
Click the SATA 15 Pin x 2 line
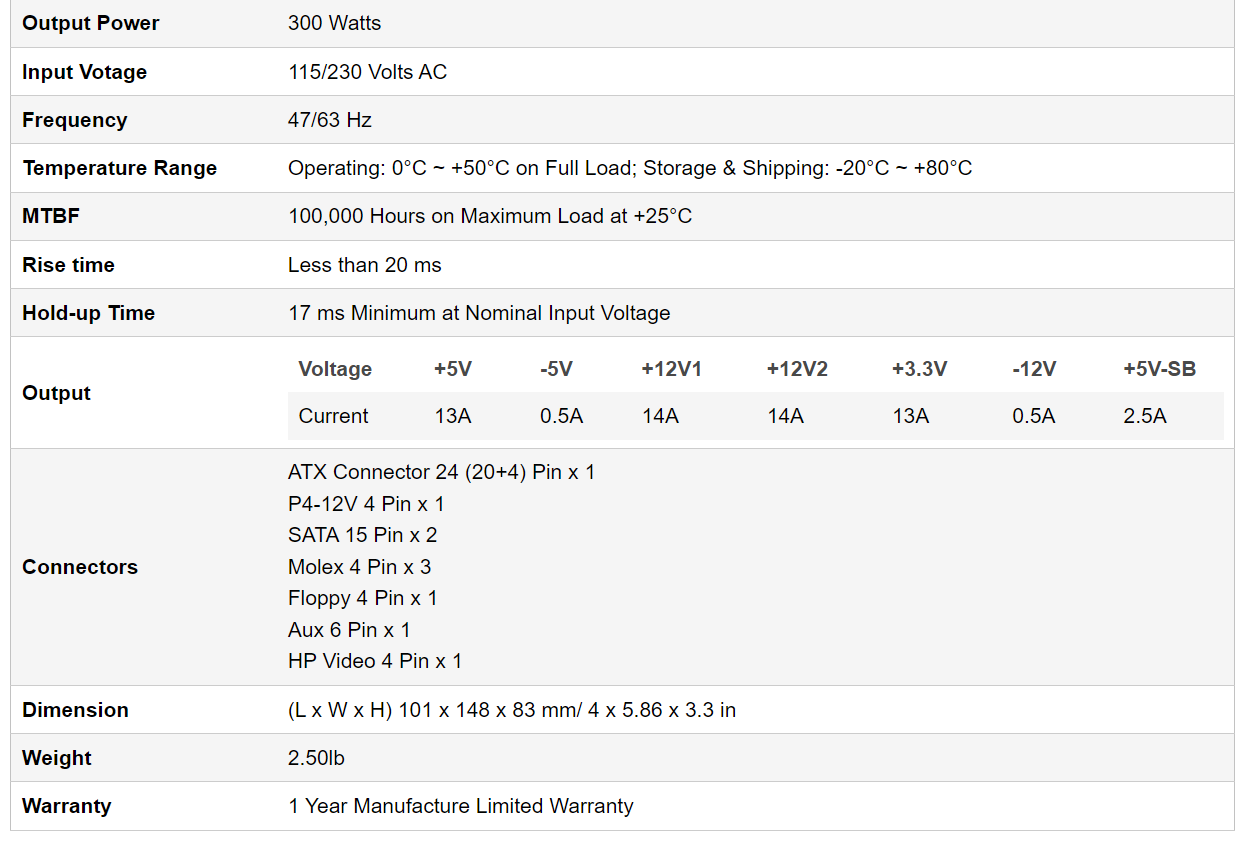[362, 535]
